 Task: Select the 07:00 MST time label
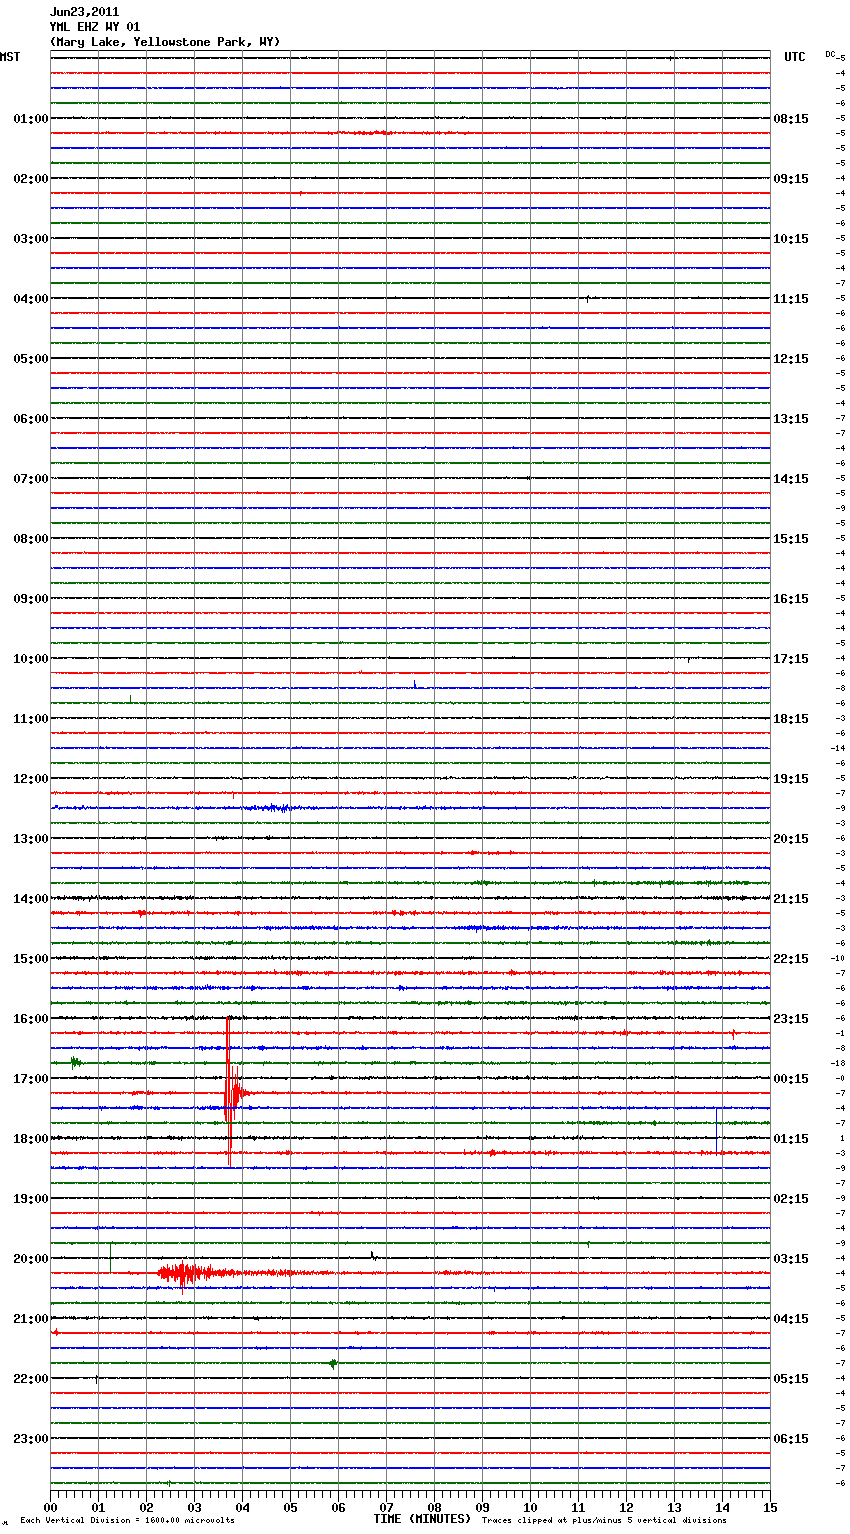point(31,479)
